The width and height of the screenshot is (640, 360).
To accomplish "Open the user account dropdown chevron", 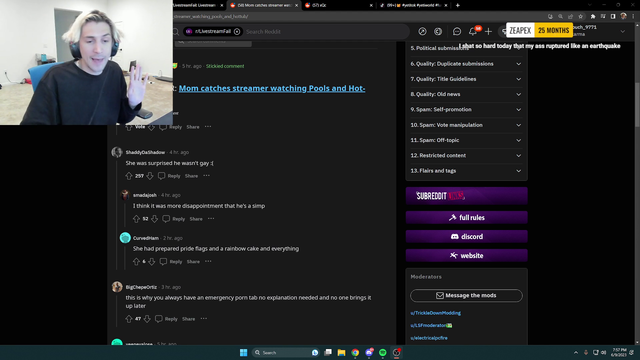I will (x=622, y=31).
